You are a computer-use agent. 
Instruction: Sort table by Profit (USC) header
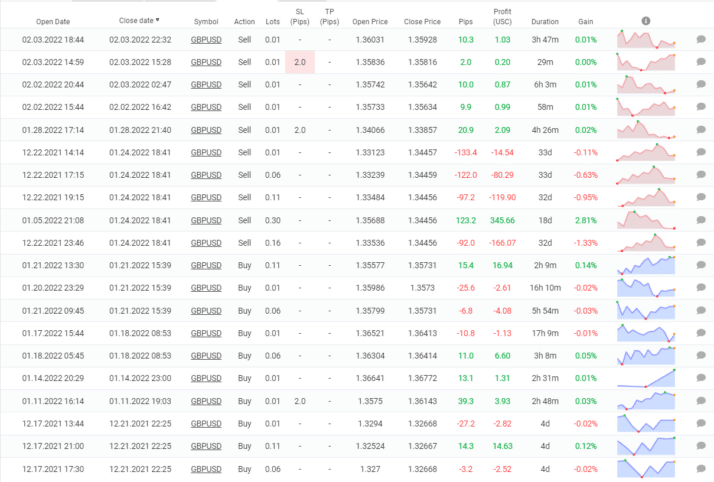(x=502, y=16)
